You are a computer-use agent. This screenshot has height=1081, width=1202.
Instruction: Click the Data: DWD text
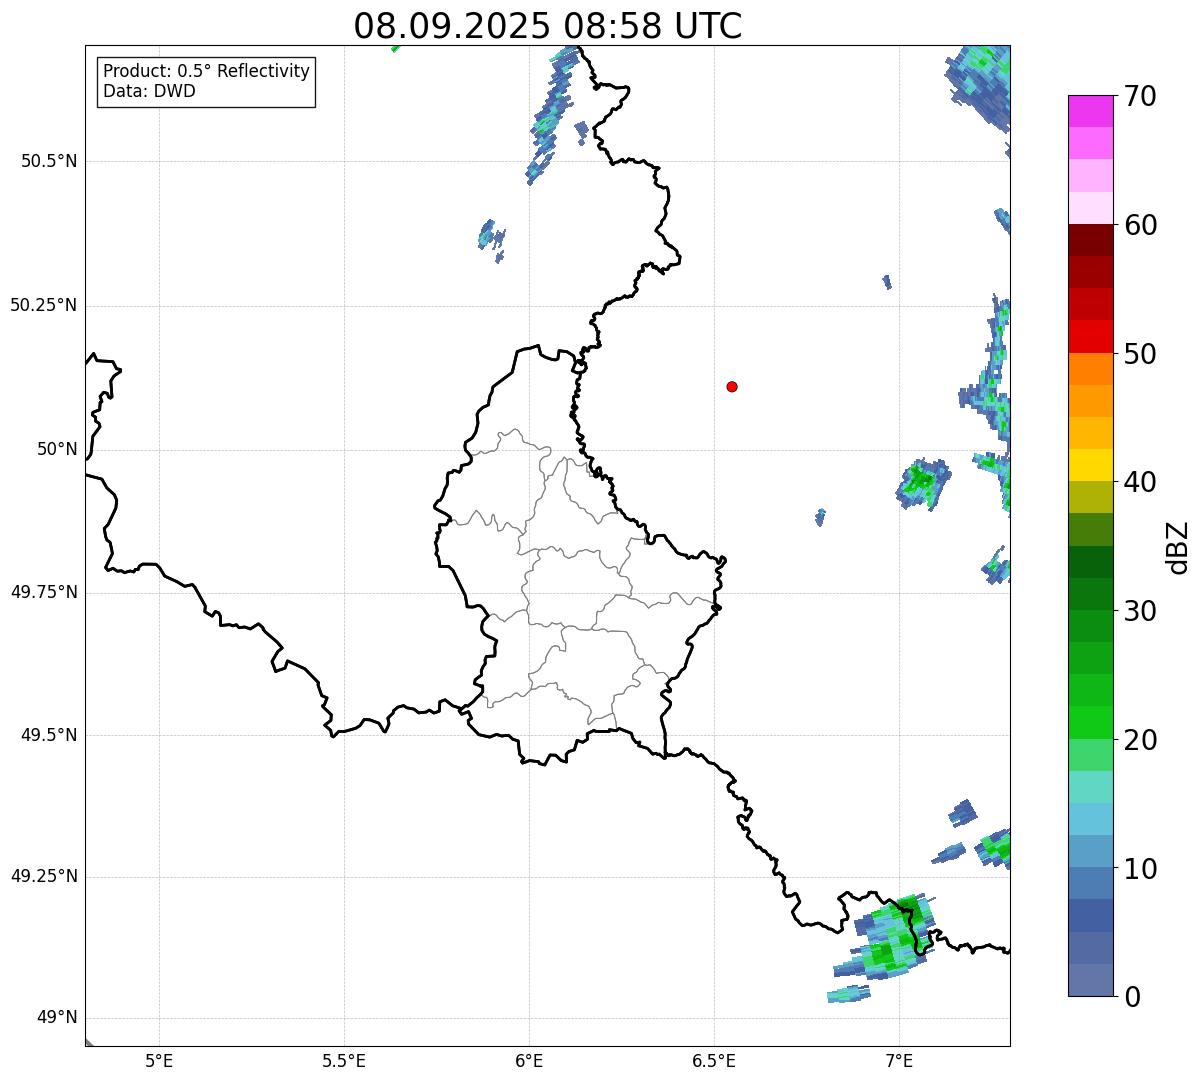tap(149, 91)
